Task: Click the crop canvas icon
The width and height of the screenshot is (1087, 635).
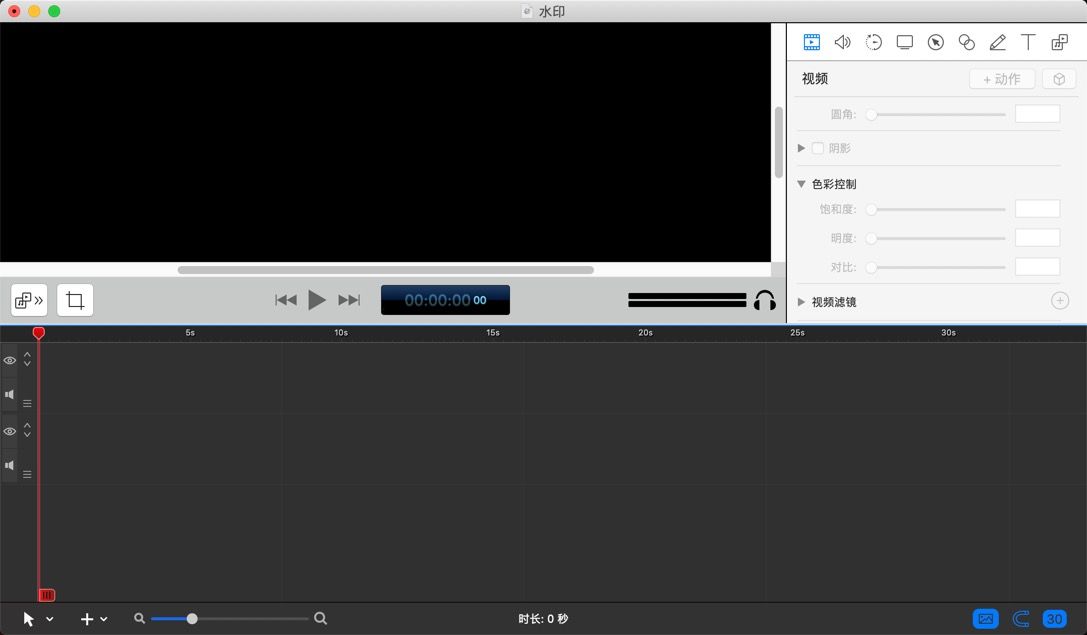Action: pyautogui.click(x=75, y=300)
